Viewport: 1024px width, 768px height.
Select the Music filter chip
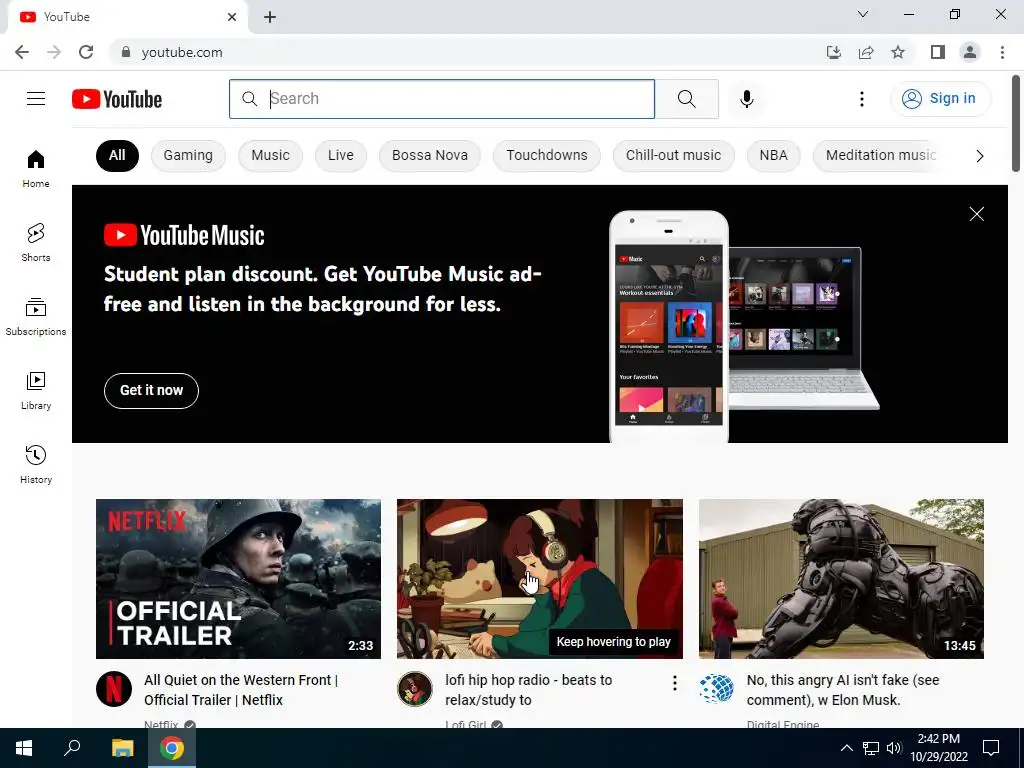(270, 155)
